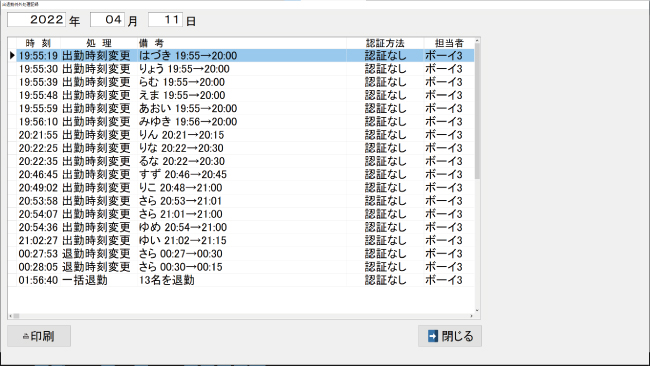
Task: Click the 備考 column header
Action: click(x=242, y=43)
